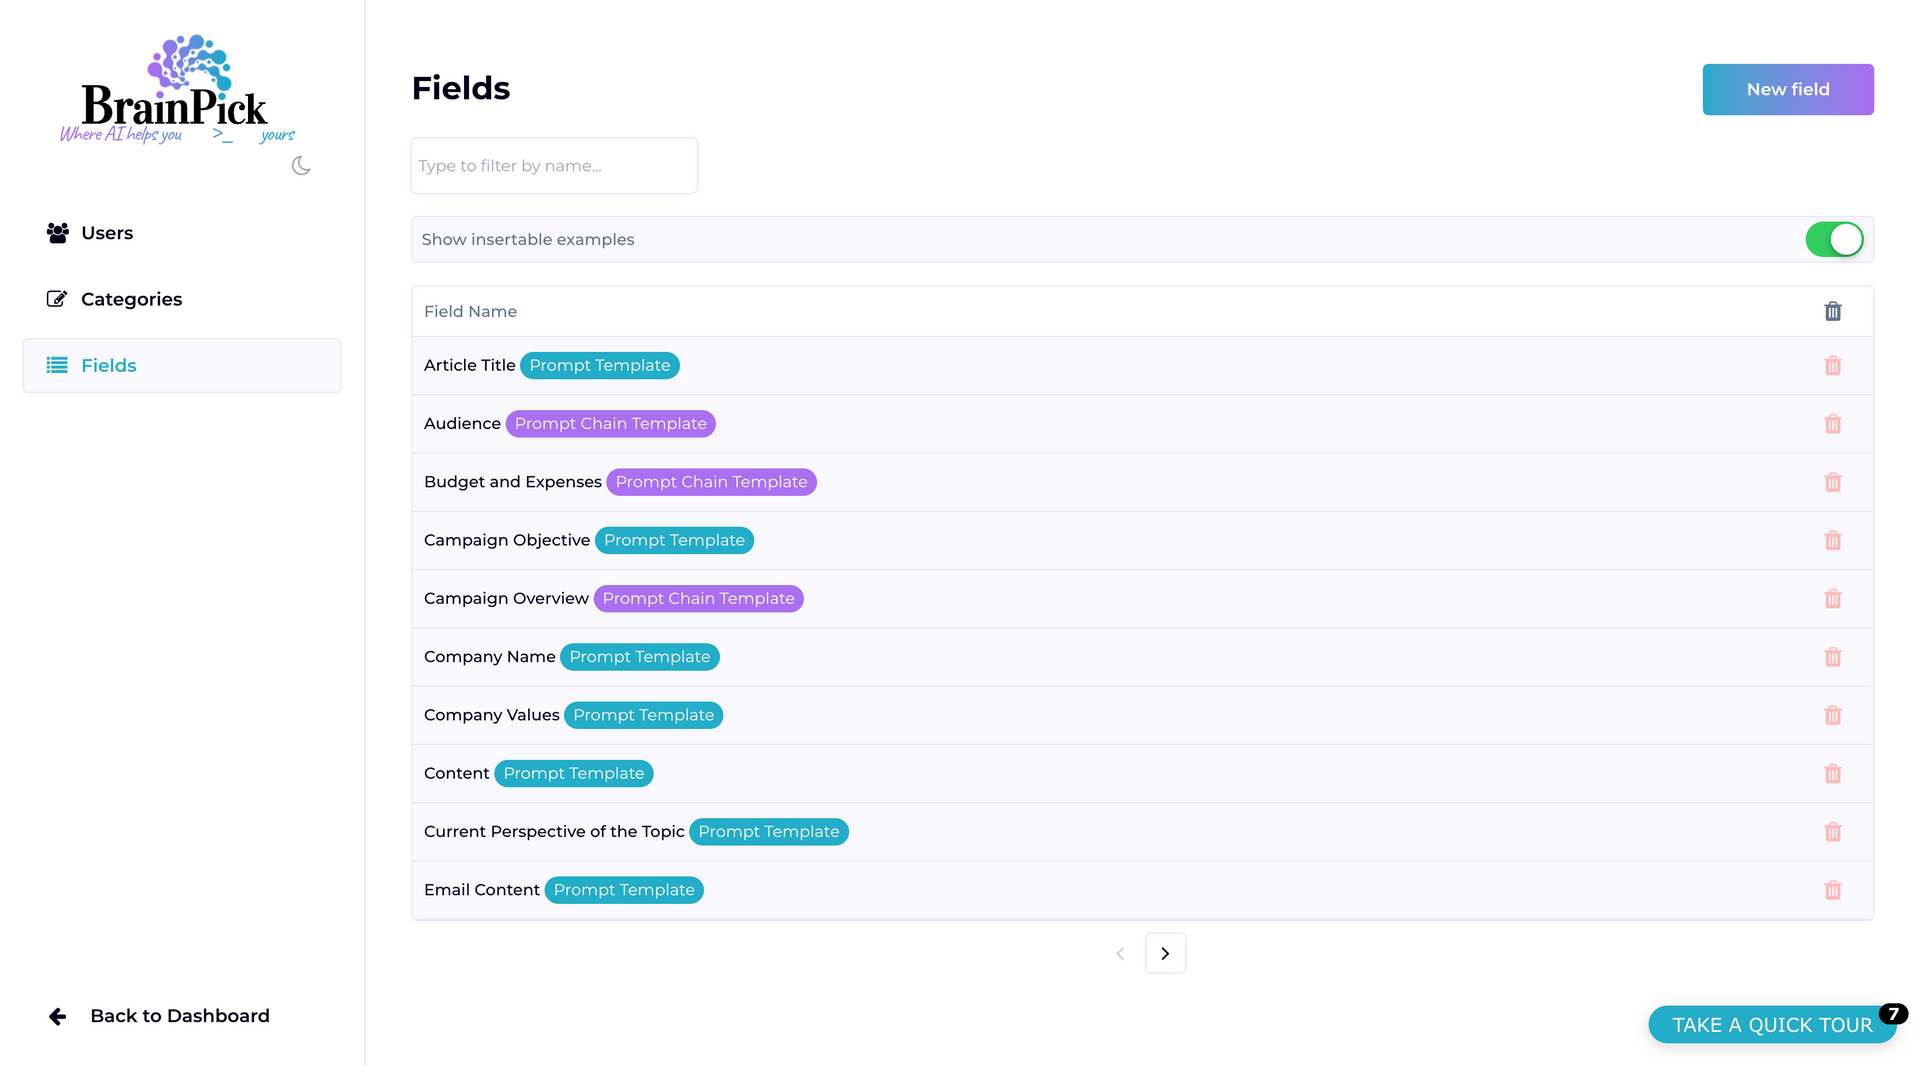Remove Budget and Expenses field
1920x1066 pixels.
click(1832, 482)
